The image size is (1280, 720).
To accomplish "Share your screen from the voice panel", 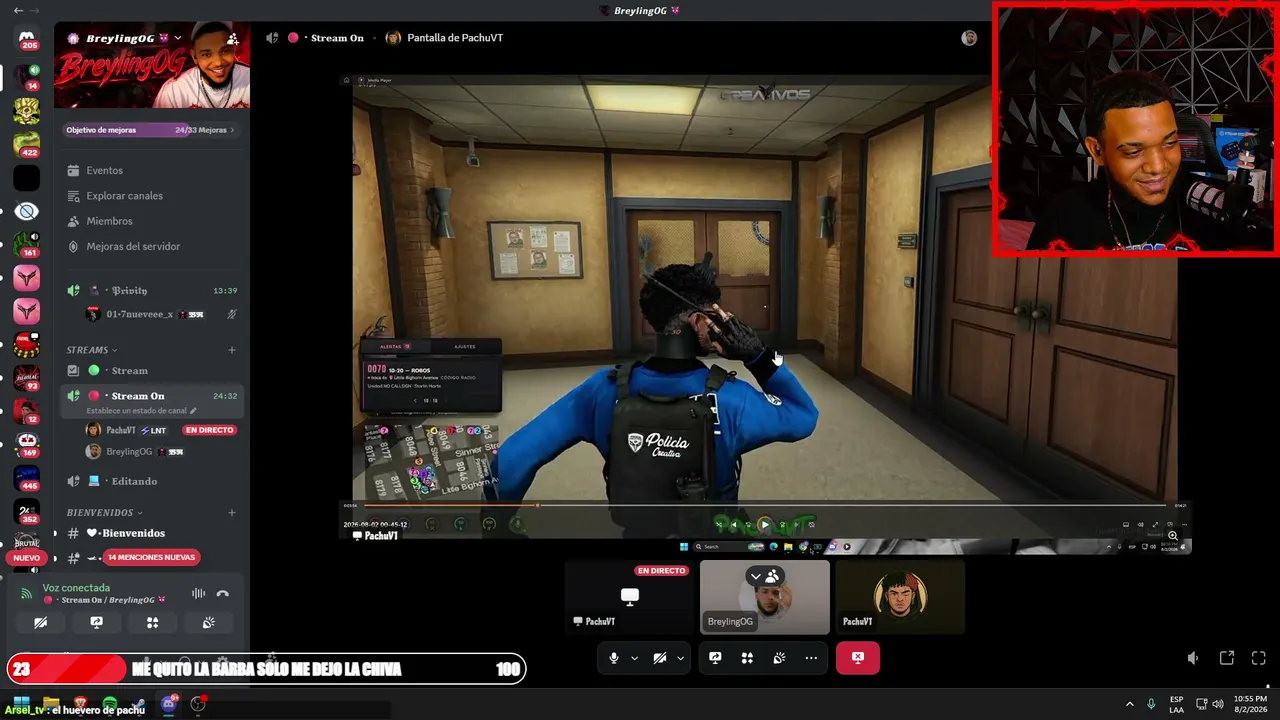I will (96, 622).
